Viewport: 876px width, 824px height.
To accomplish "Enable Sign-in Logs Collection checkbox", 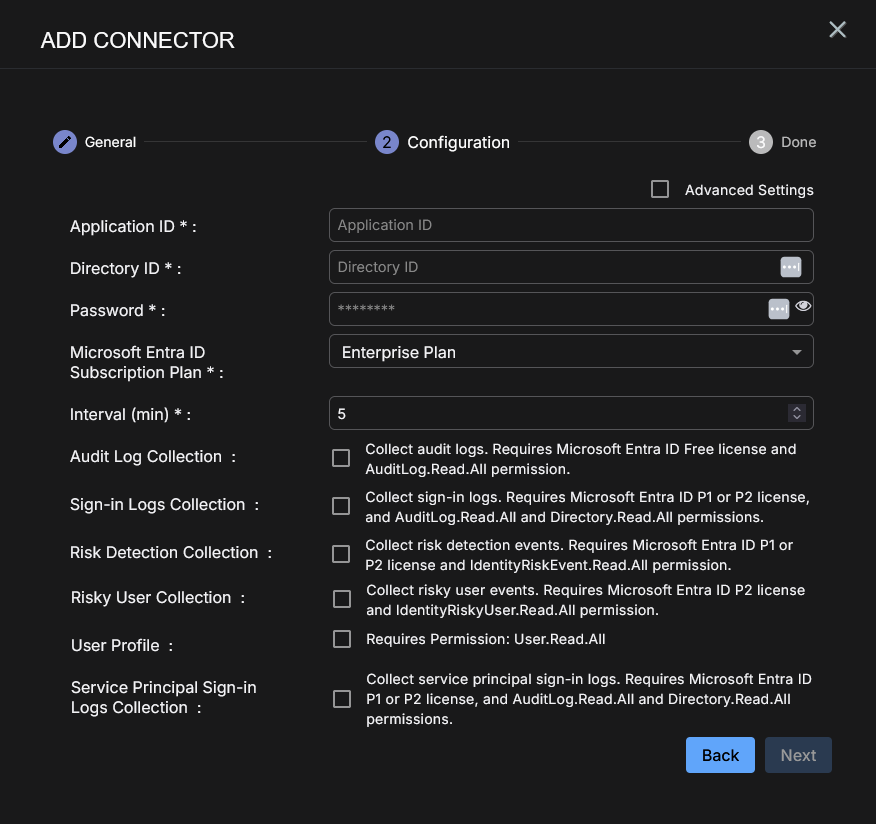I will point(341,506).
